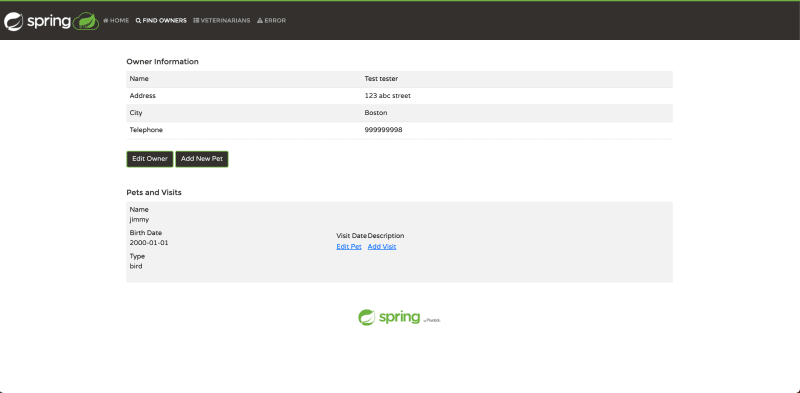This screenshot has width=800, height=393.
Task: Select the pet type 'bird'
Action: [136, 266]
